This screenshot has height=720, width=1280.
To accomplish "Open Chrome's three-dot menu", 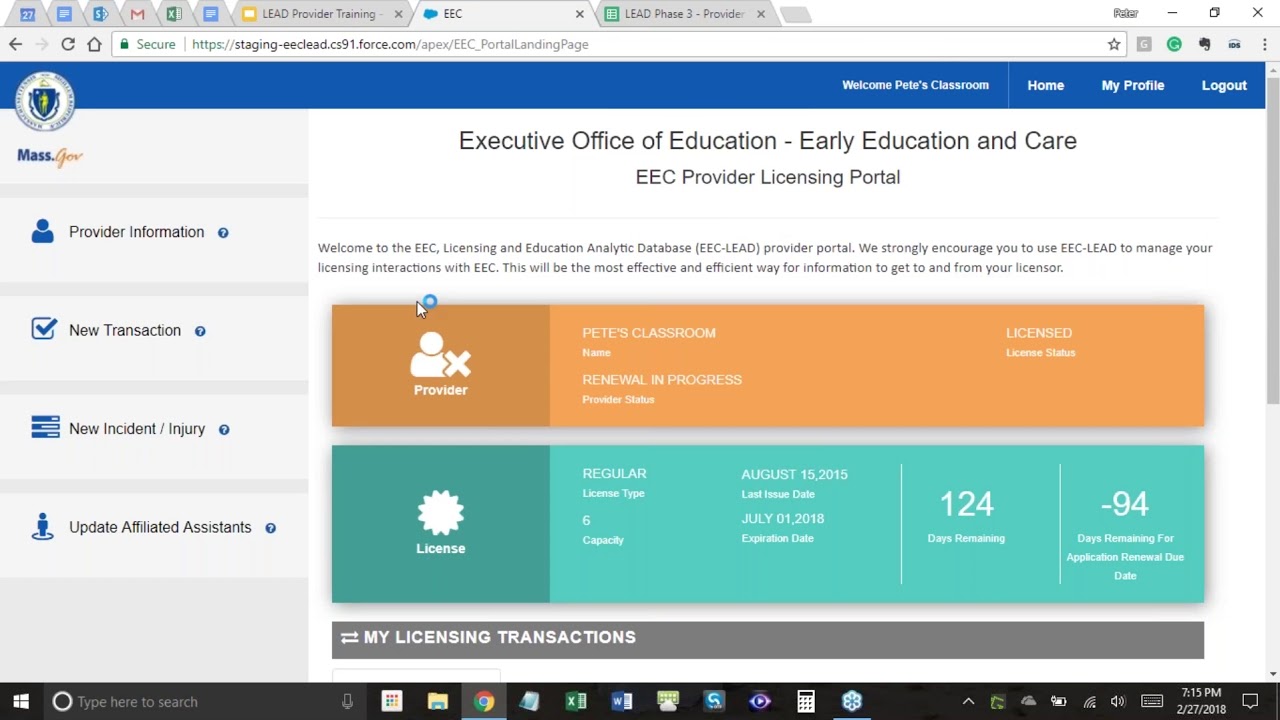I will tap(1264, 44).
